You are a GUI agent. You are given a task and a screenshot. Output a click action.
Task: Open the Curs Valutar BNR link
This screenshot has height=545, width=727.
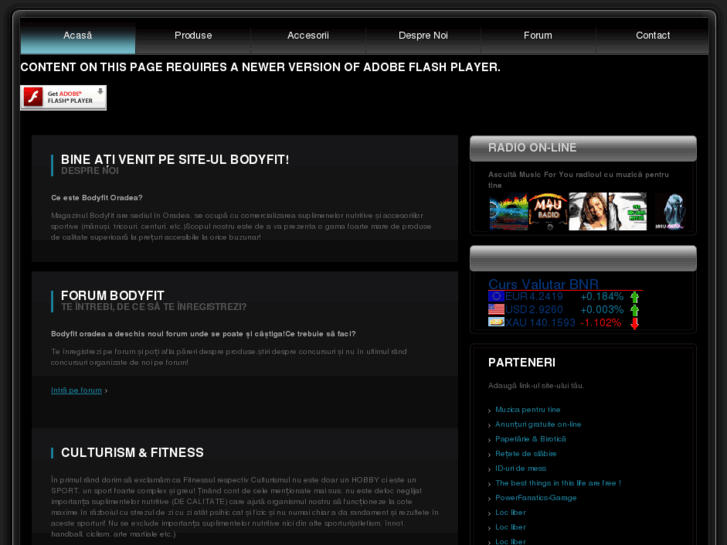pyautogui.click(x=543, y=284)
